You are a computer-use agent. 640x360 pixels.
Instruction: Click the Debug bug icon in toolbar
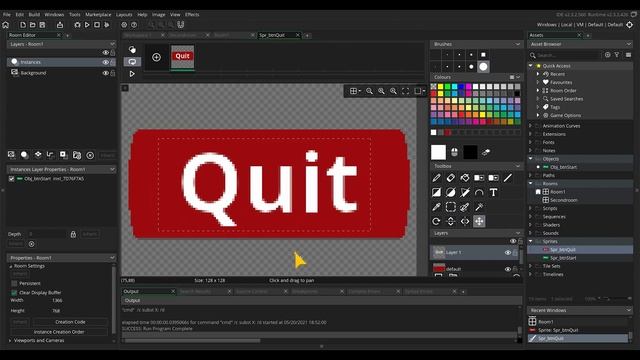tap(77, 25)
